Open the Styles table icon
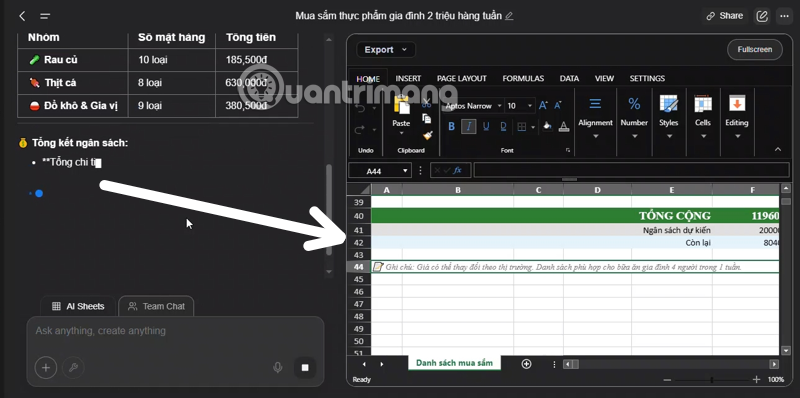This screenshot has height=398, width=800. click(668, 104)
